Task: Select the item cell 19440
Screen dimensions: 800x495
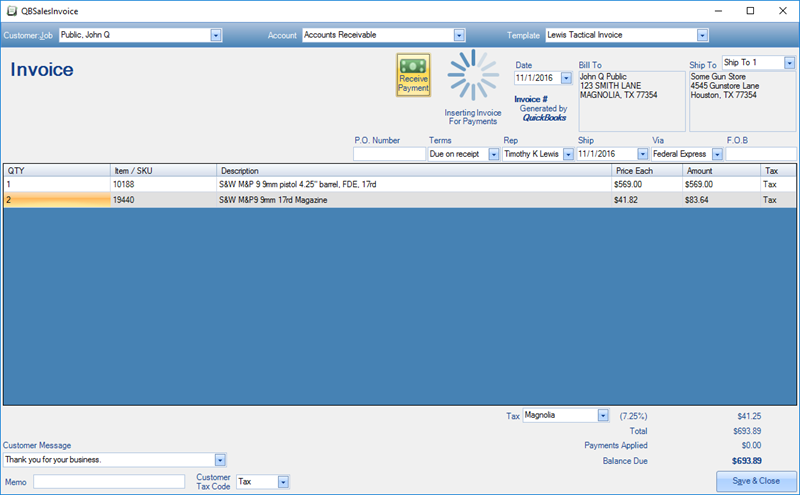Action: (163, 200)
